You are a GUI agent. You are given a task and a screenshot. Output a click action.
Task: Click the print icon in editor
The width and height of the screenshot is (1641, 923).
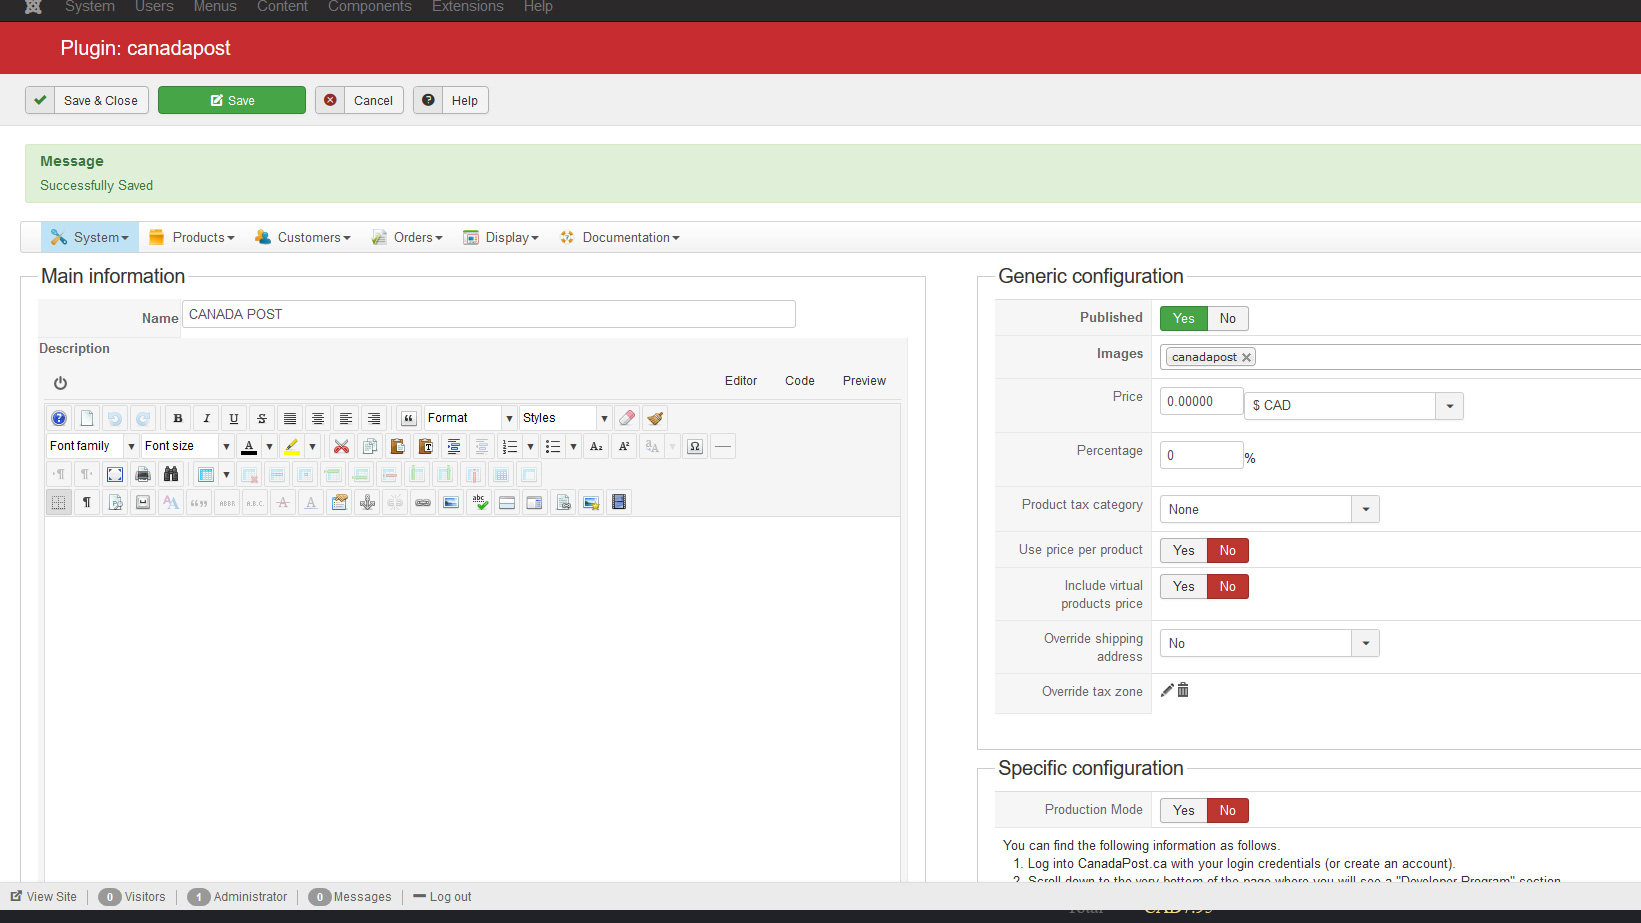(143, 474)
